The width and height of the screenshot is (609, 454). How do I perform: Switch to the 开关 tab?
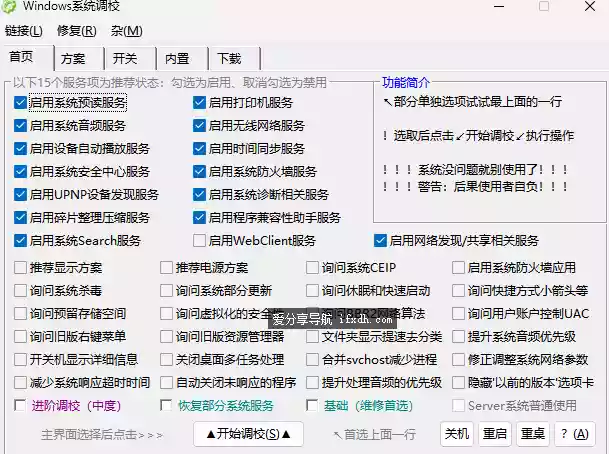click(130, 59)
